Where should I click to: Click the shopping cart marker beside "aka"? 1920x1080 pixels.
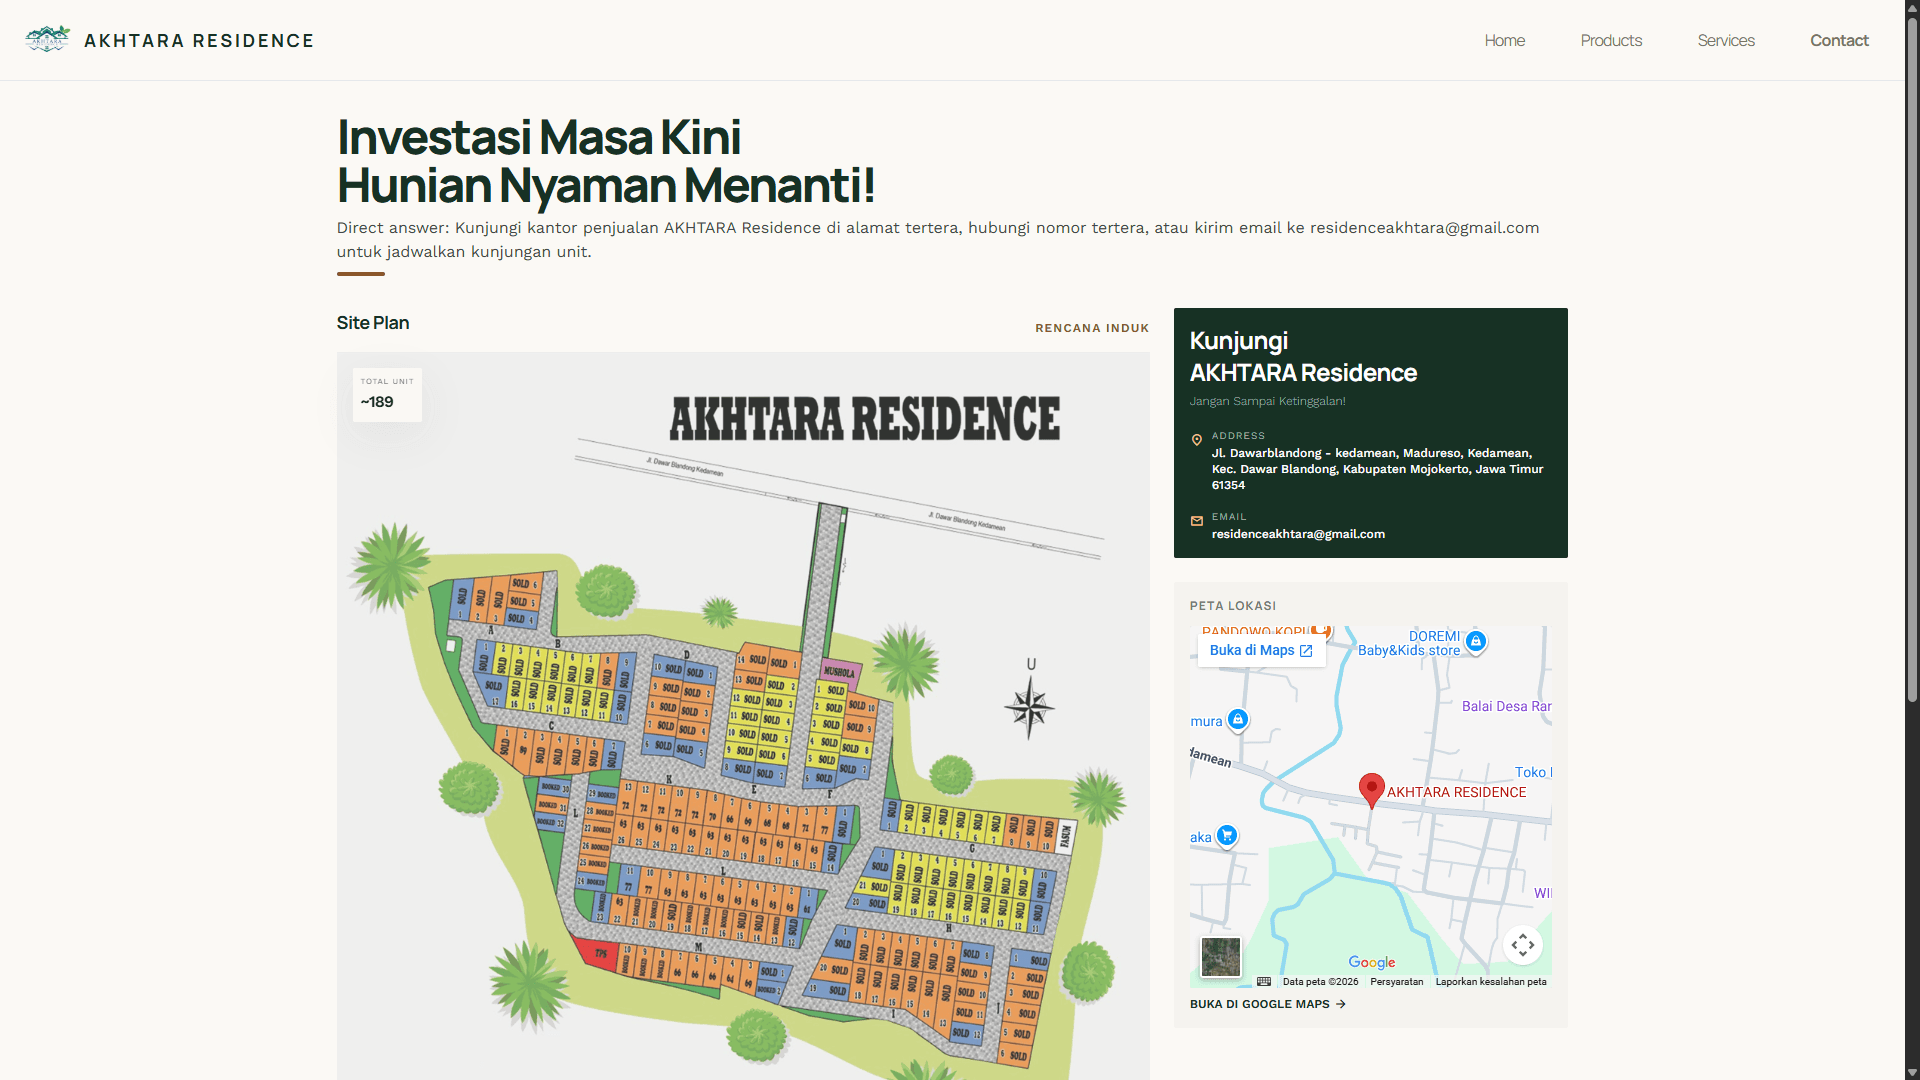[x=1227, y=835]
